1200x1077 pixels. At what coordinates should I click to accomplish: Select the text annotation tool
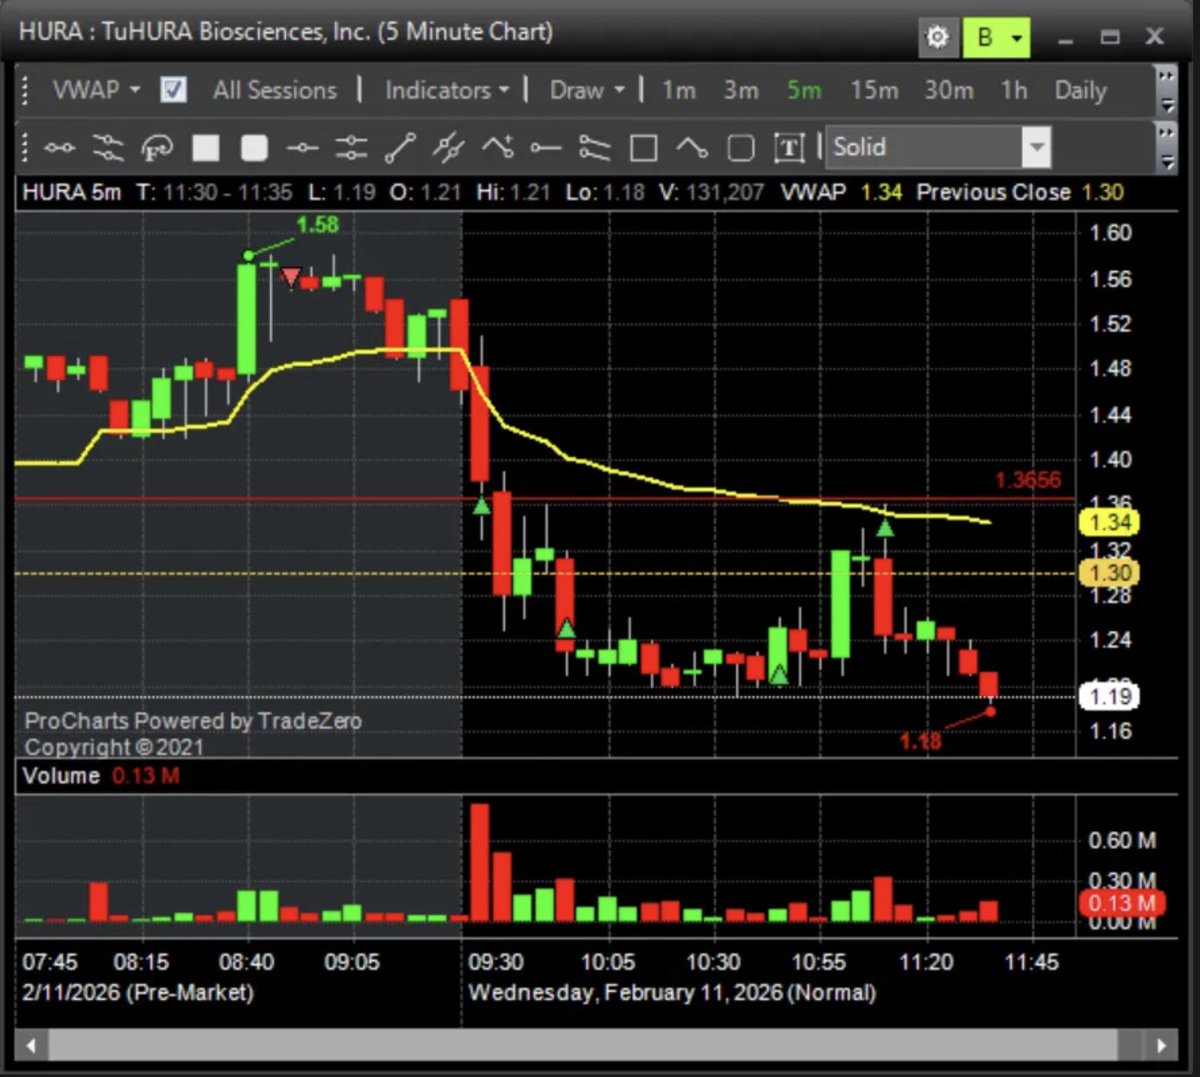(x=789, y=148)
